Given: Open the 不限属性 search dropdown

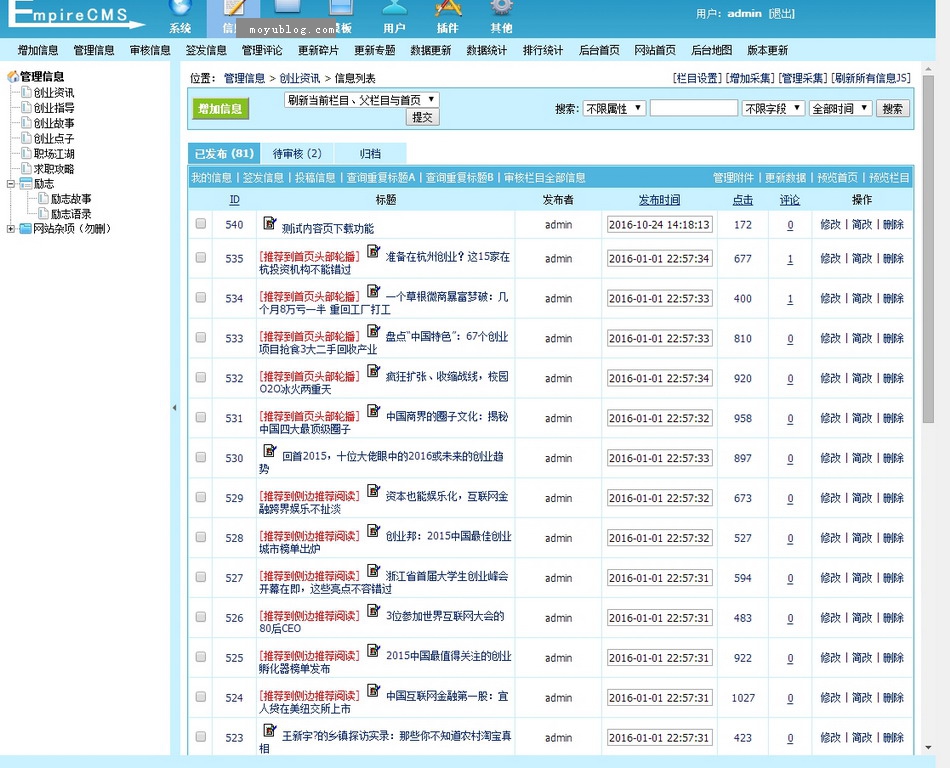Looking at the screenshot, I should click(614, 108).
